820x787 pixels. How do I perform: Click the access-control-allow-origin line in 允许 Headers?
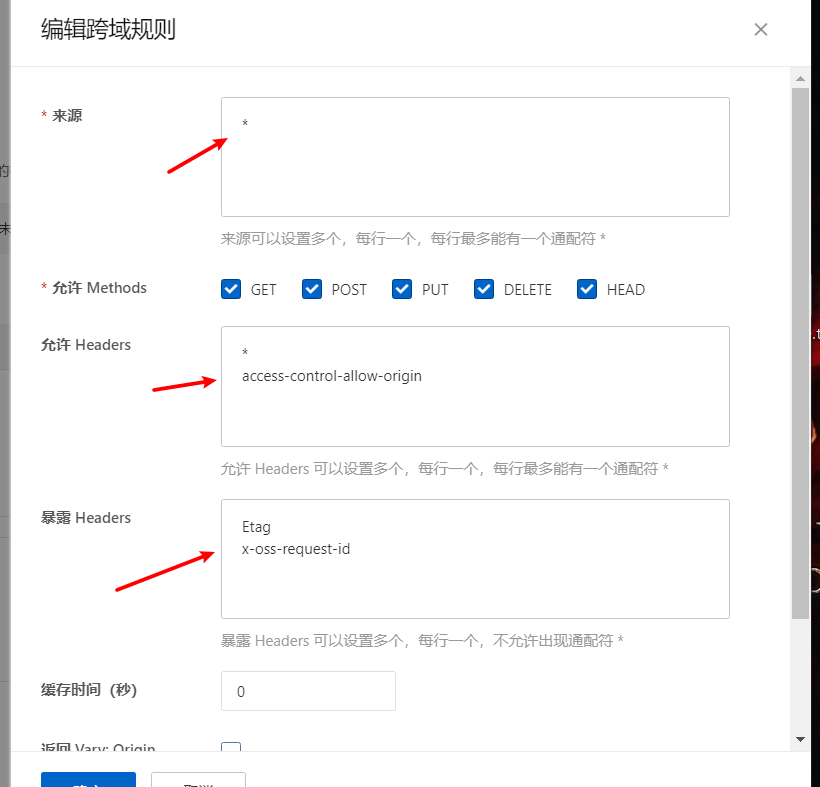pyautogui.click(x=331, y=376)
